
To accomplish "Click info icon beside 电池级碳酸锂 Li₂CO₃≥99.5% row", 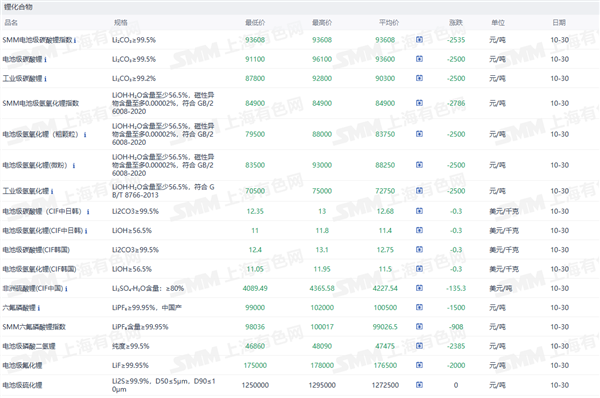I will click(45, 60).
